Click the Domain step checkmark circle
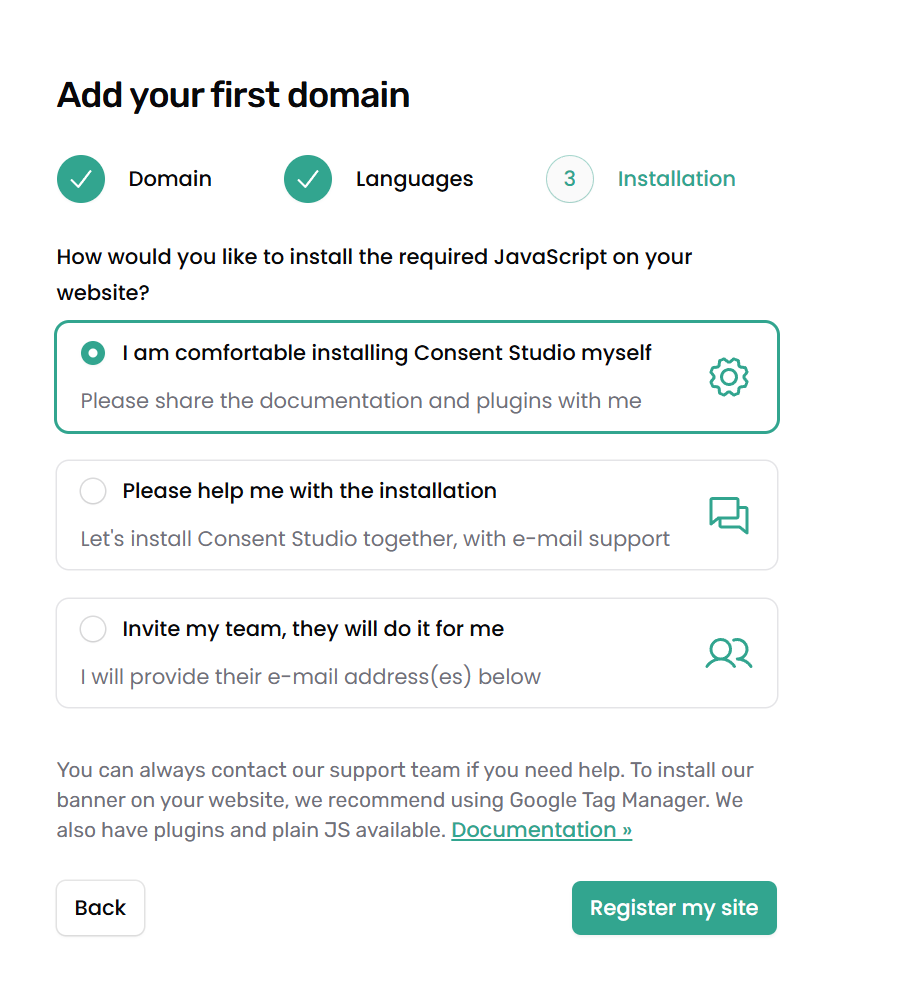The height and width of the screenshot is (1000, 909). tap(81, 179)
